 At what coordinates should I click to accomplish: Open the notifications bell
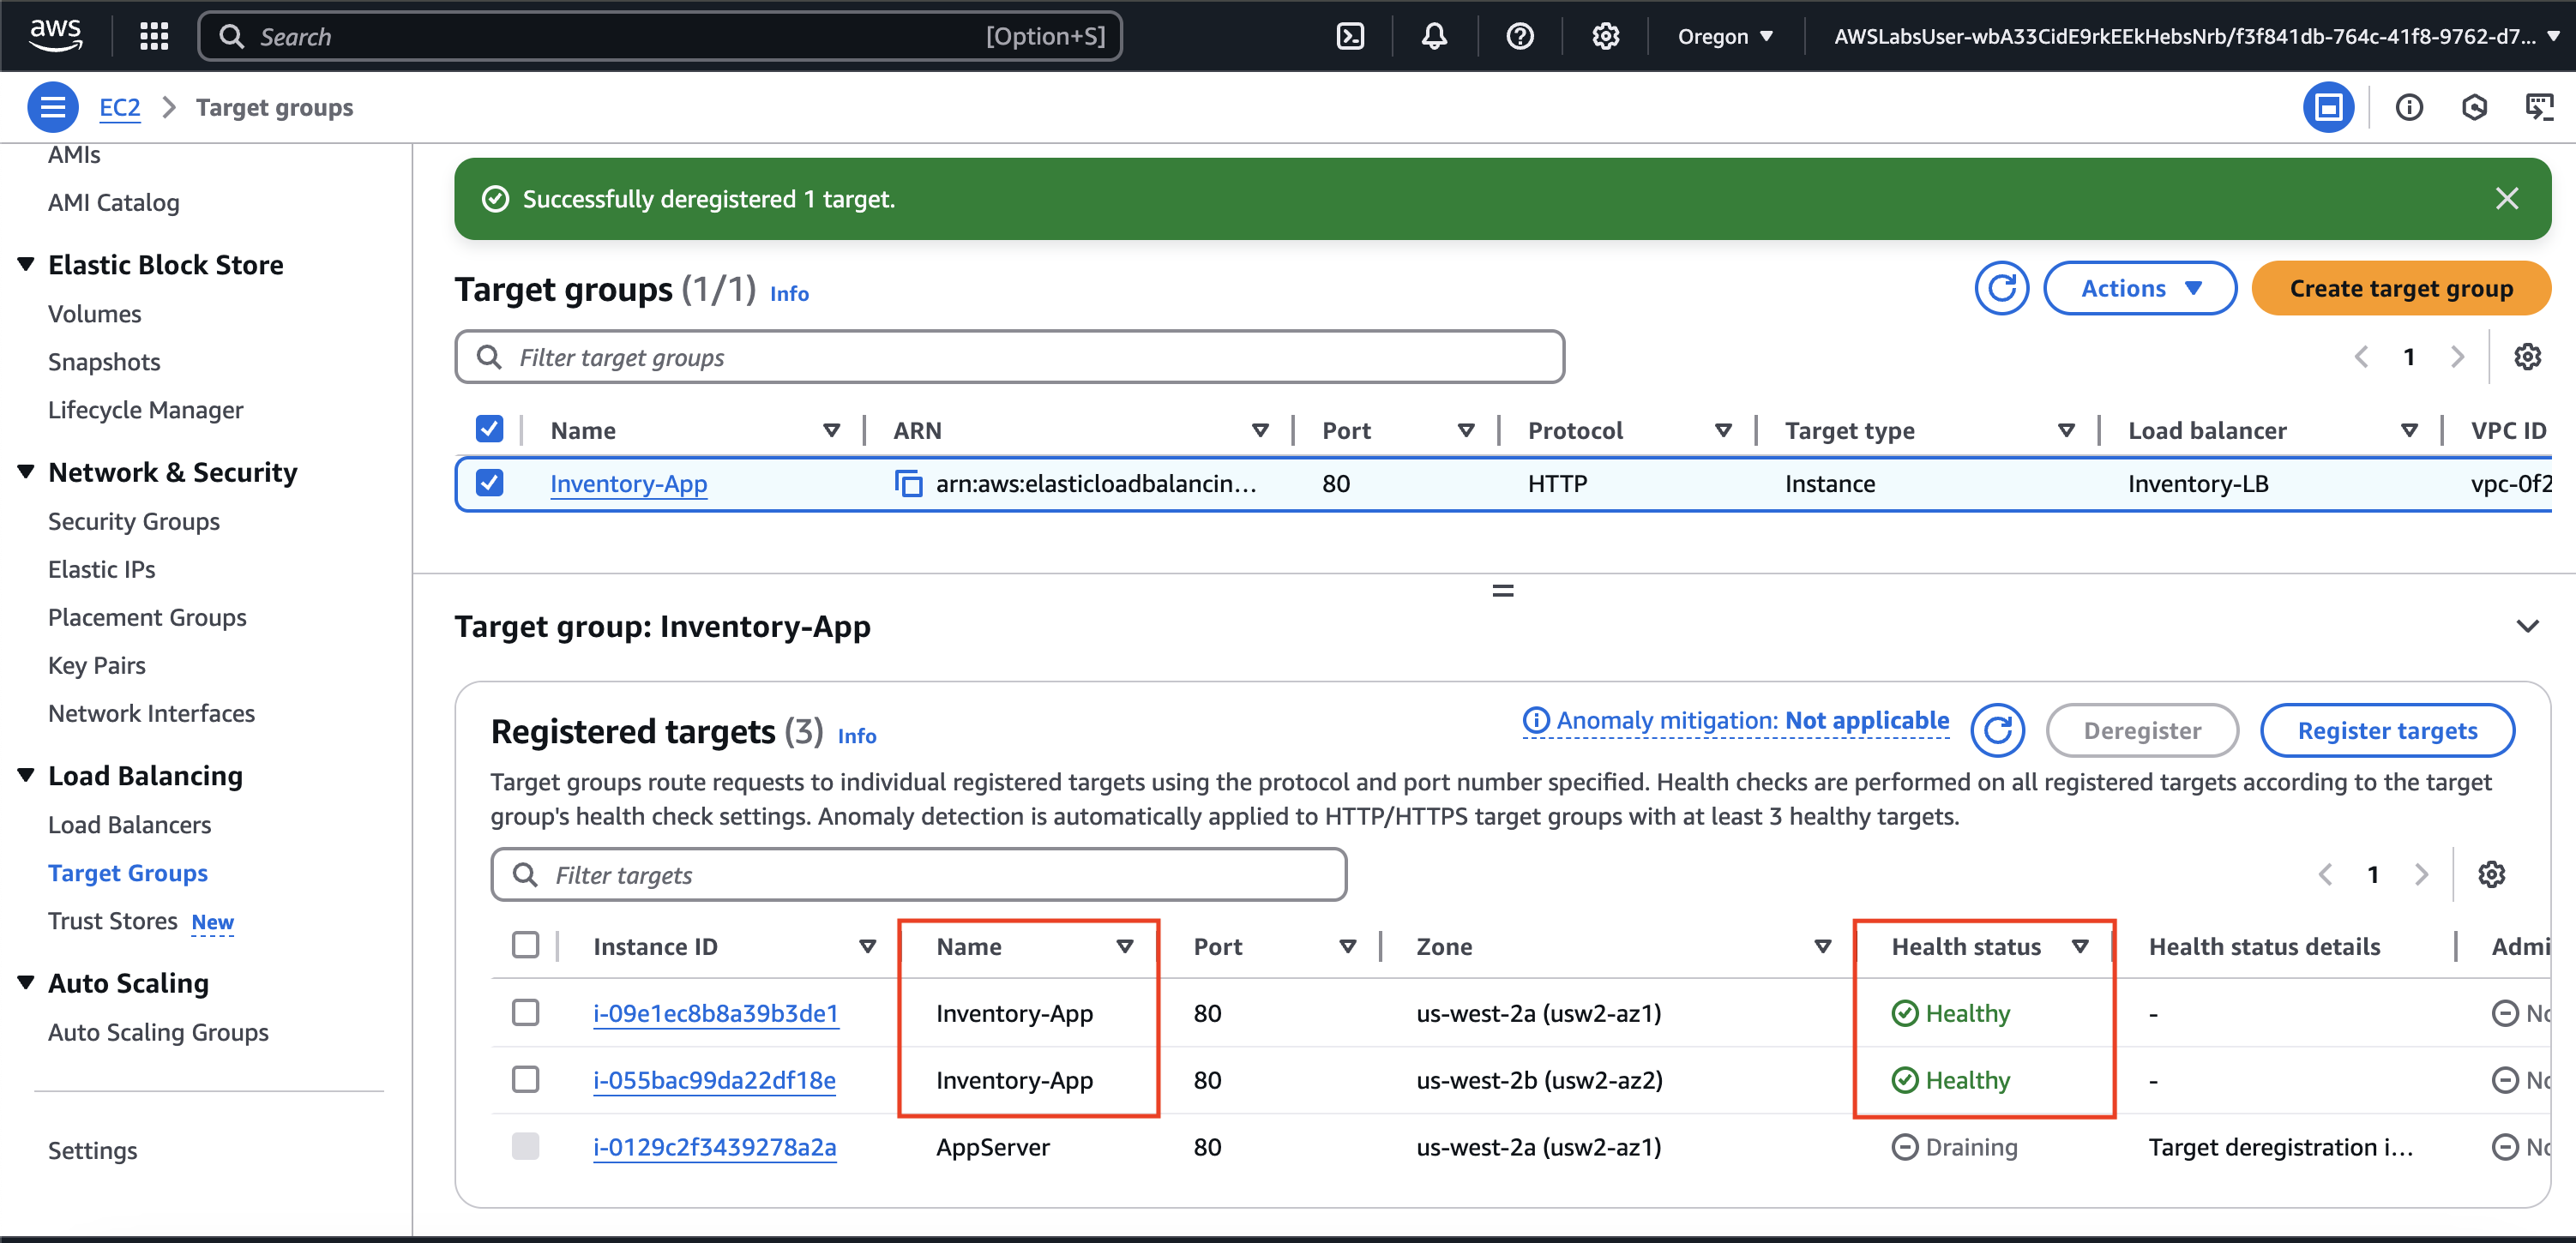tap(1434, 37)
